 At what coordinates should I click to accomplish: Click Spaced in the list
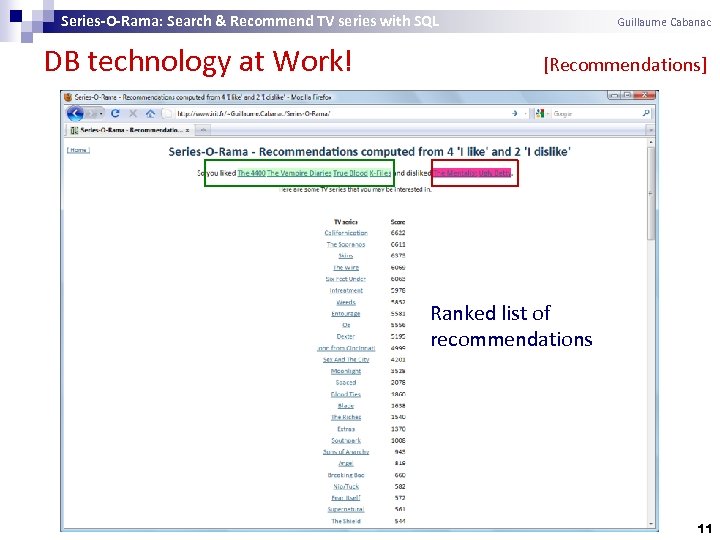point(346,382)
